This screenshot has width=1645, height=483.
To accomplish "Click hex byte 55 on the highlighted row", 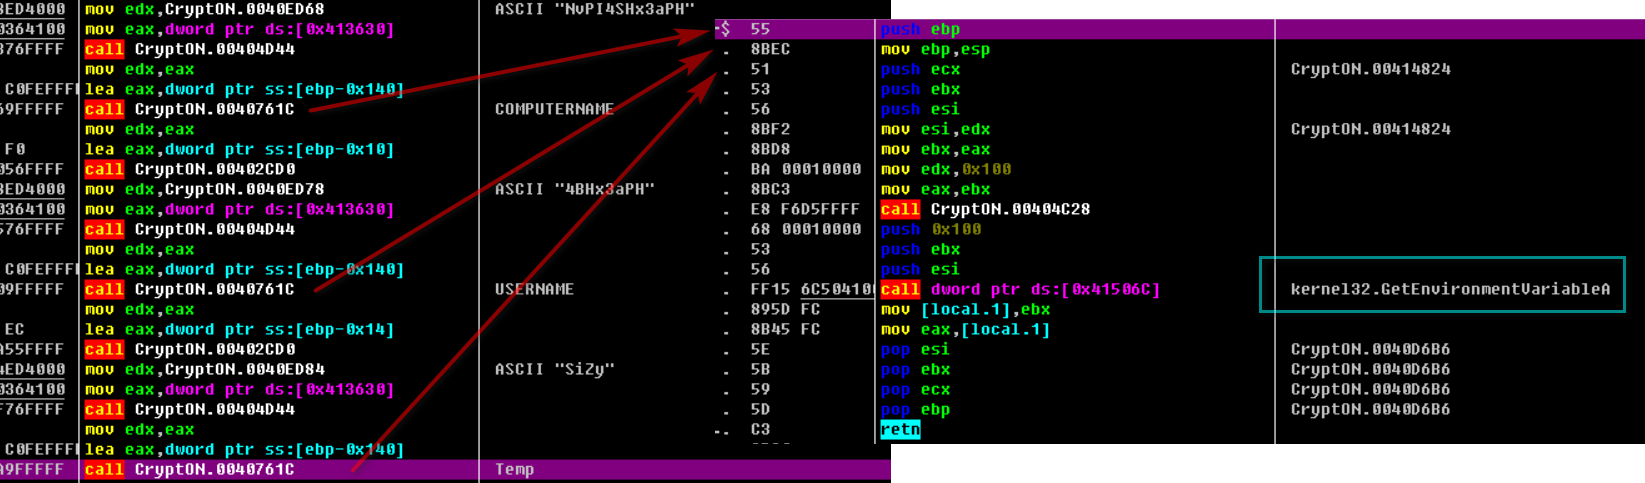I will 760,29.
